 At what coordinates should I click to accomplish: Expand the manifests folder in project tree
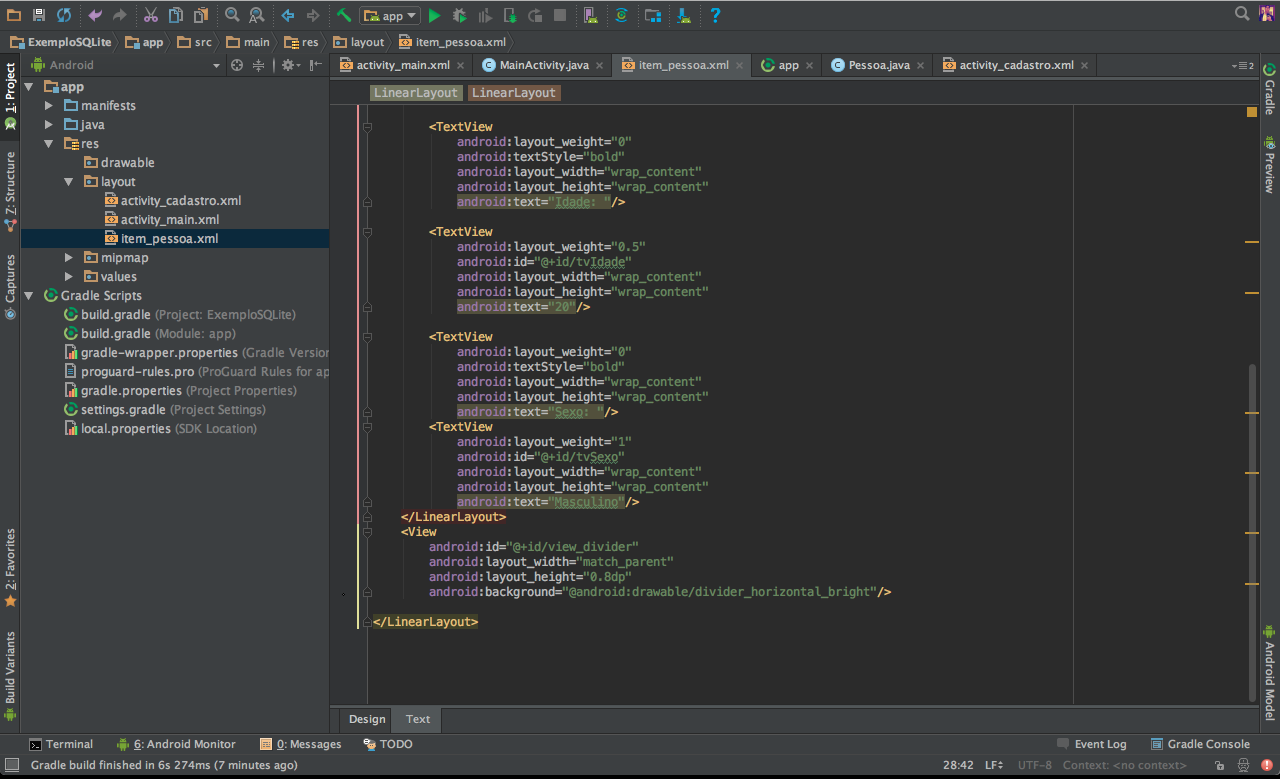48,106
